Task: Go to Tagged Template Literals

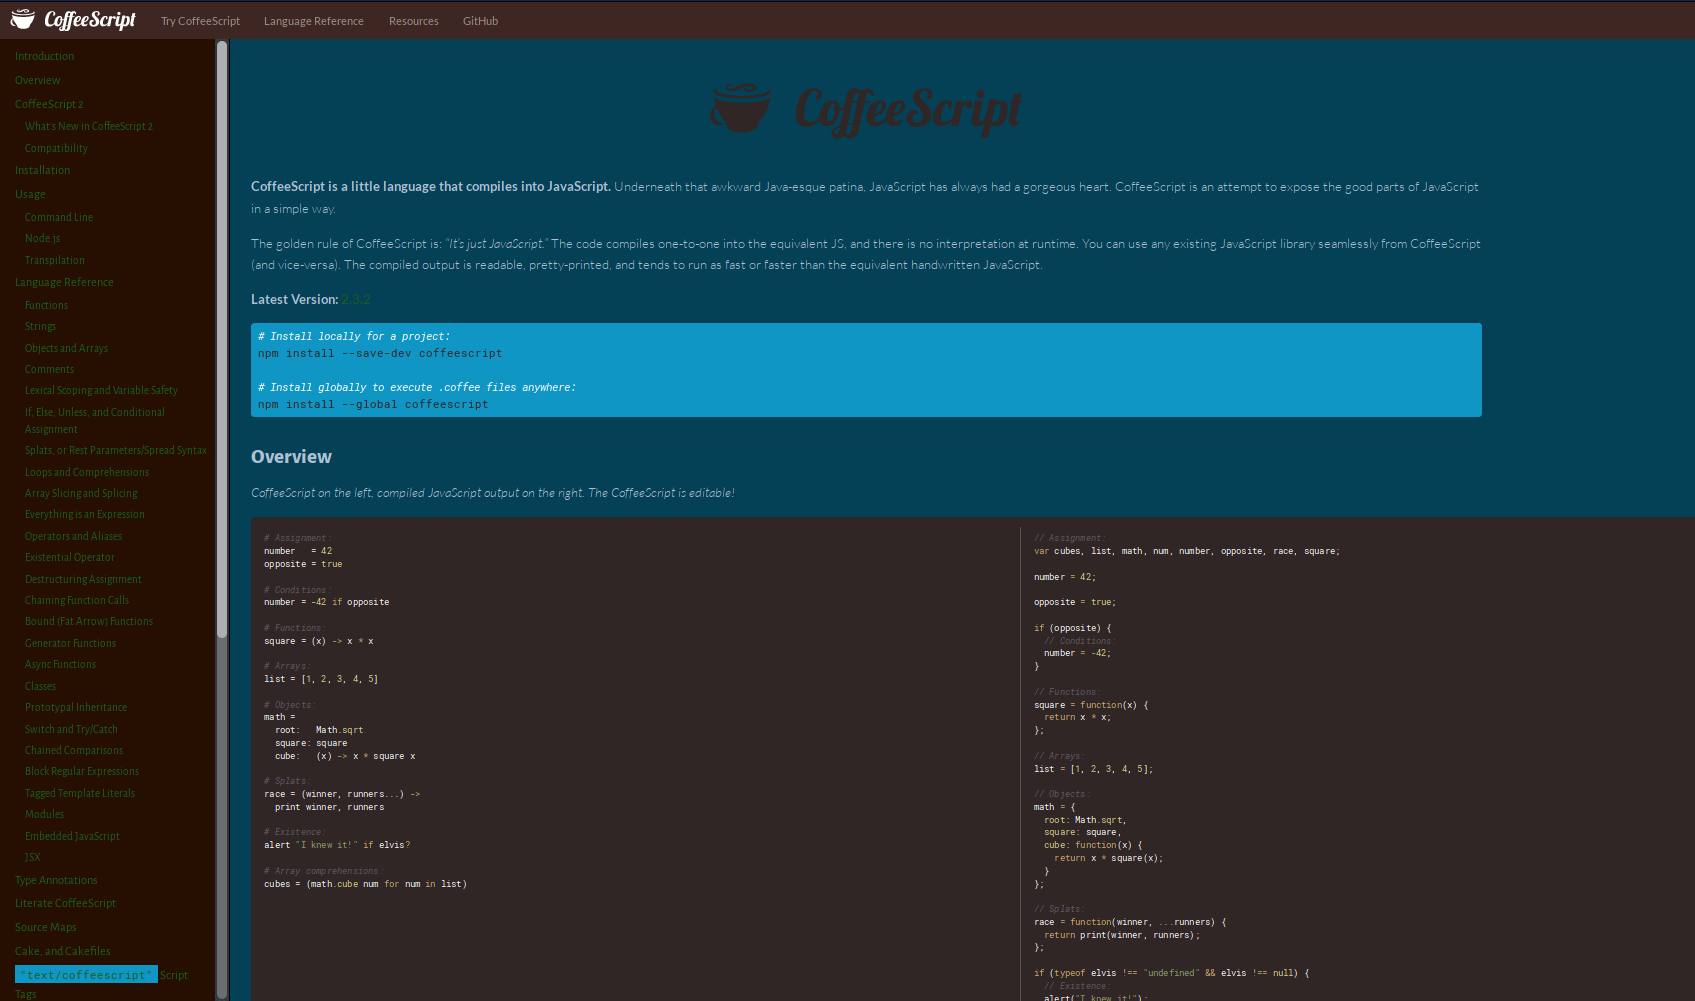Action: 80,793
